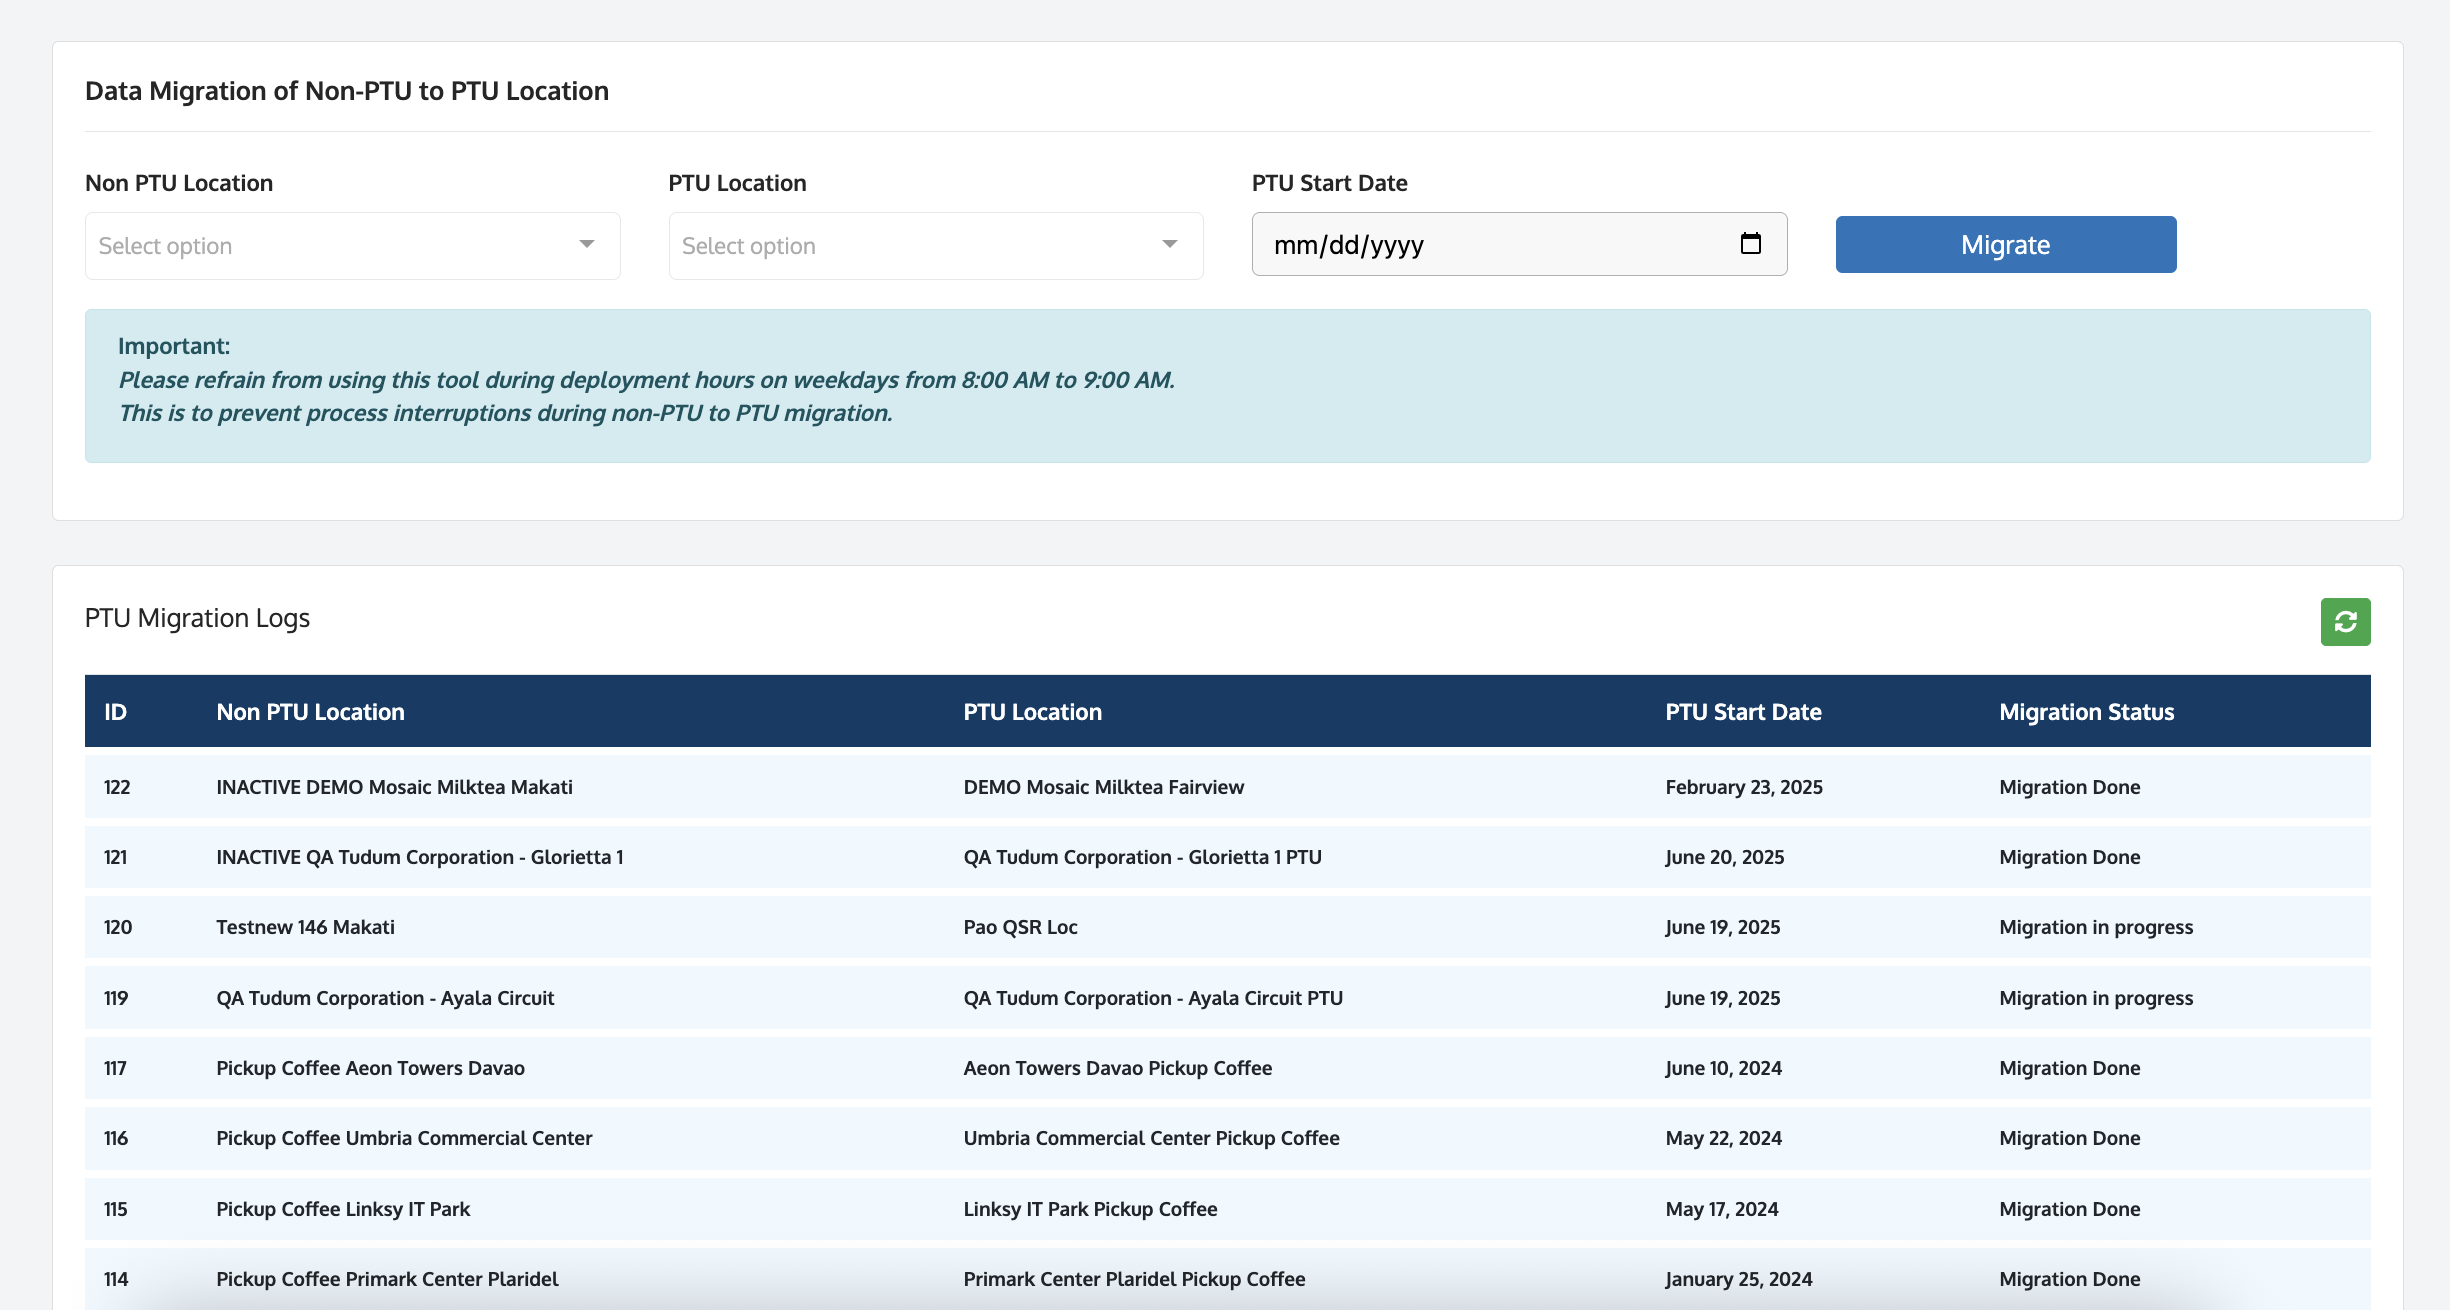
Task: Click Migration in progress status for ID 120
Action: (x=2095, y=927)
